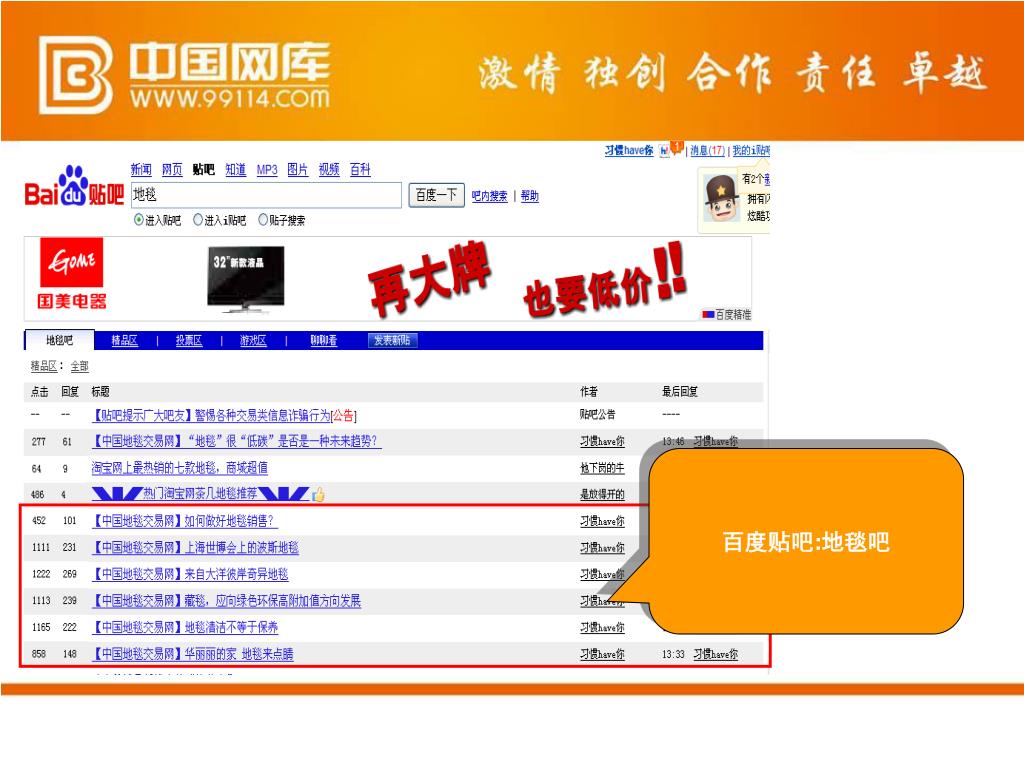Open post 热门淘宝网茶几地毯推荐
The image size is (1024, 768).
pyautogui.click(x=200, y=494)
